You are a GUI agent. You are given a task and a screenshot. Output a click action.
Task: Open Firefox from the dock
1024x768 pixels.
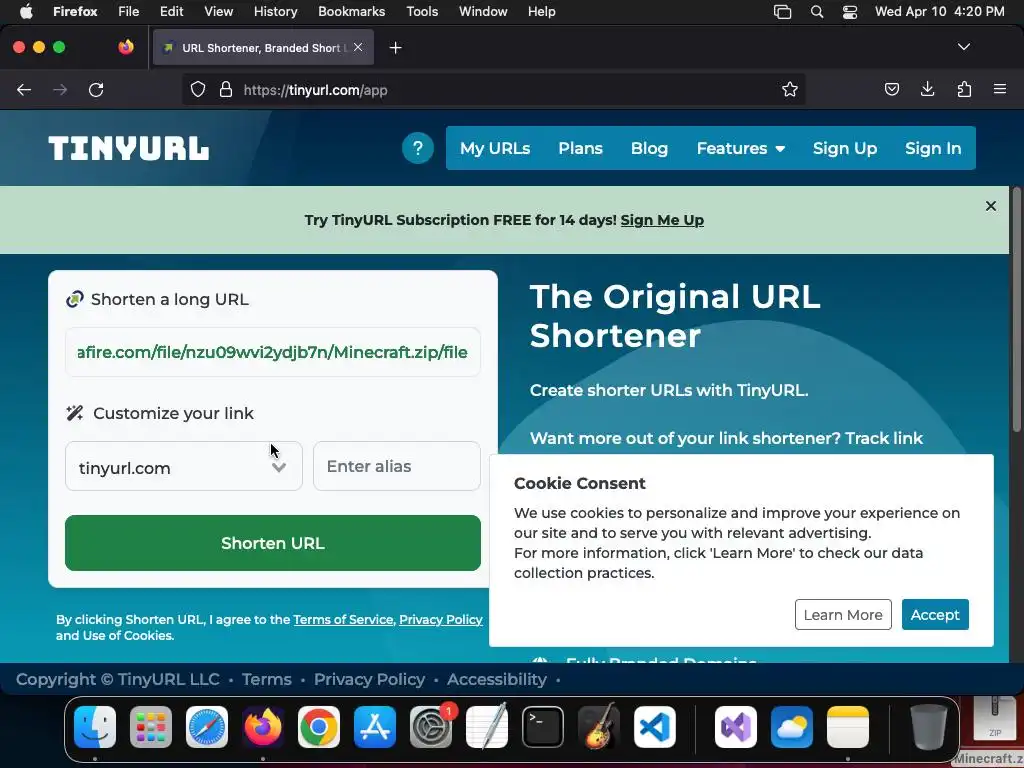pyautogui.click(x=263, y=727)
